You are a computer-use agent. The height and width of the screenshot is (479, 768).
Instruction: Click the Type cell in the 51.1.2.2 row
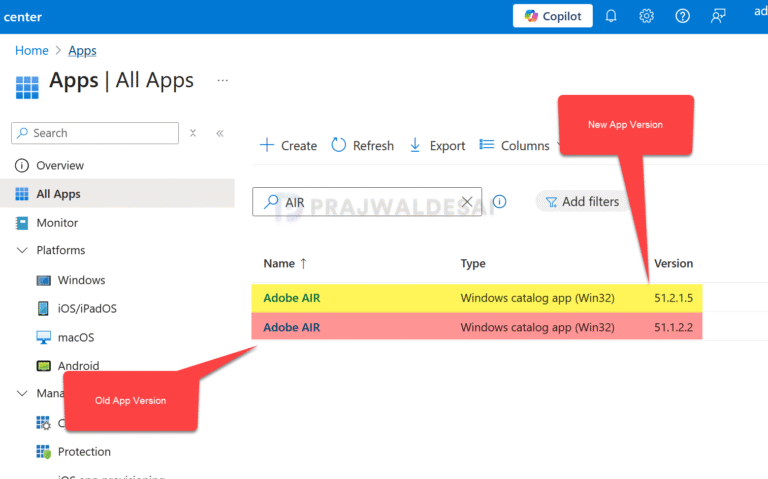coord(537,327)
